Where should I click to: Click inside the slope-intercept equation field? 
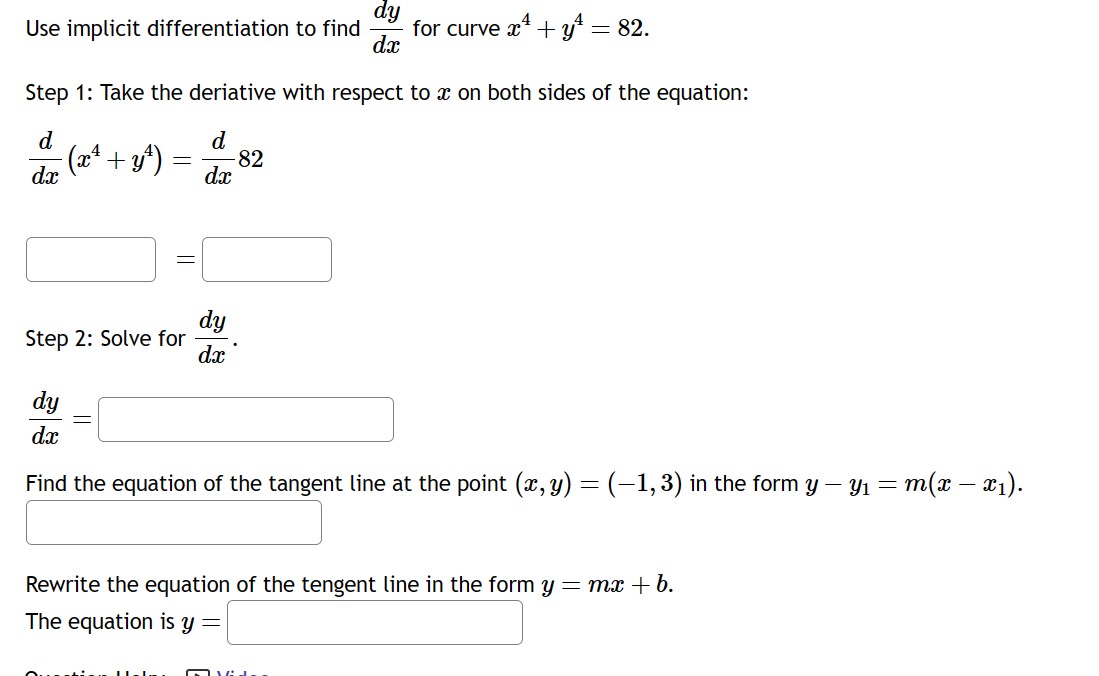click(x=375, y=622)
